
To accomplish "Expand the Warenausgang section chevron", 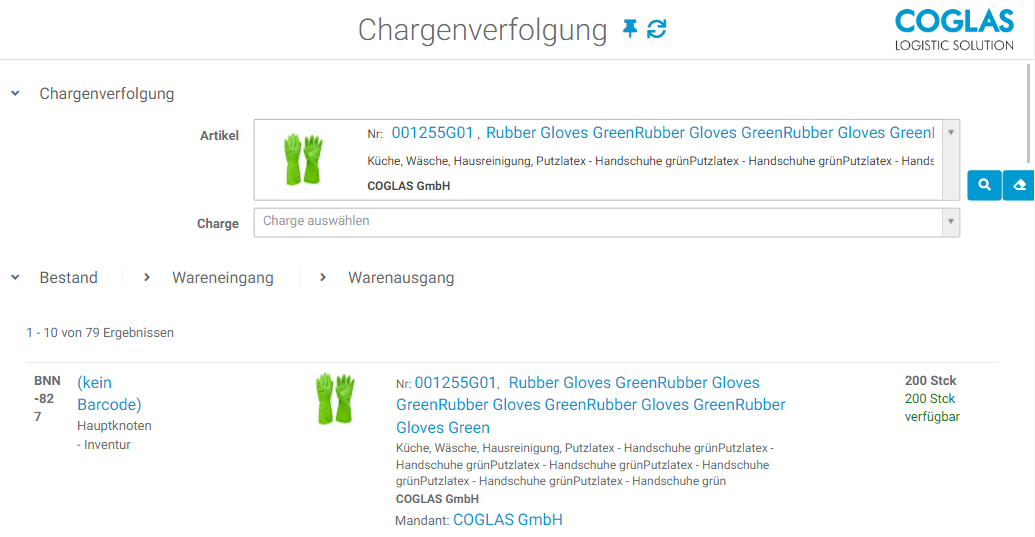I will (x=323, y=278).
